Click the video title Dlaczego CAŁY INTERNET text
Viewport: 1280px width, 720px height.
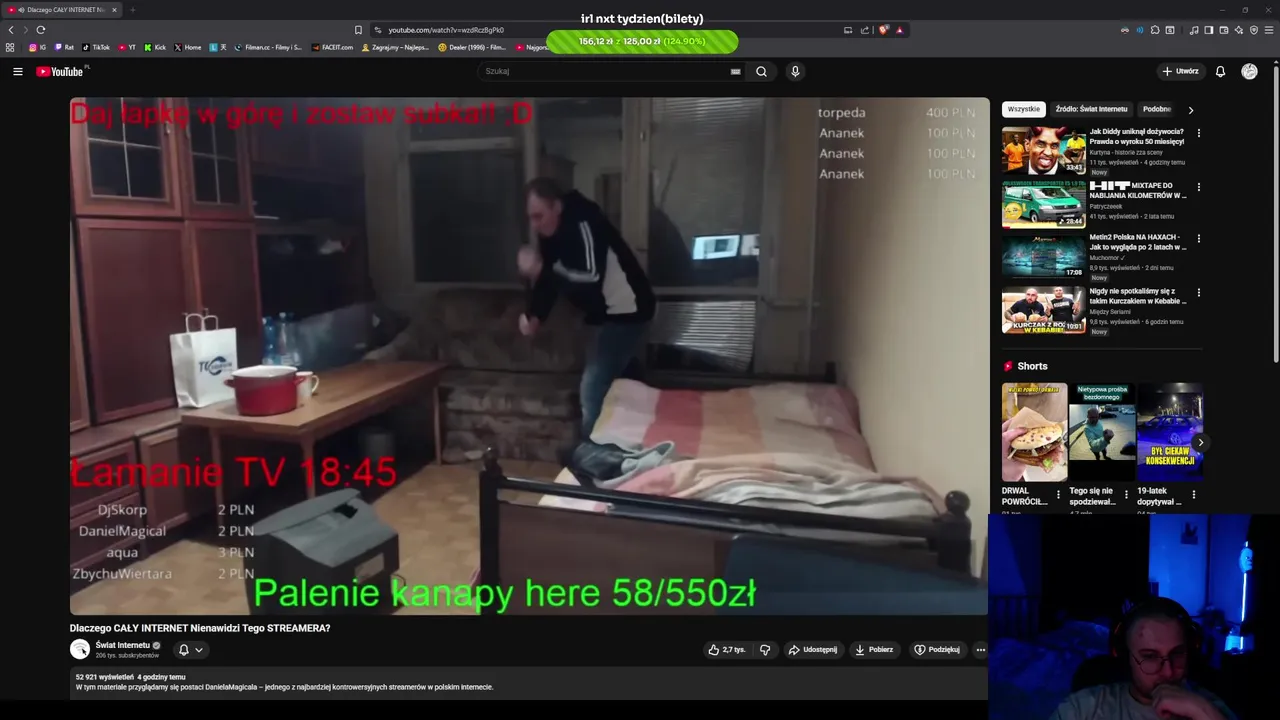[x=200, y=628]
